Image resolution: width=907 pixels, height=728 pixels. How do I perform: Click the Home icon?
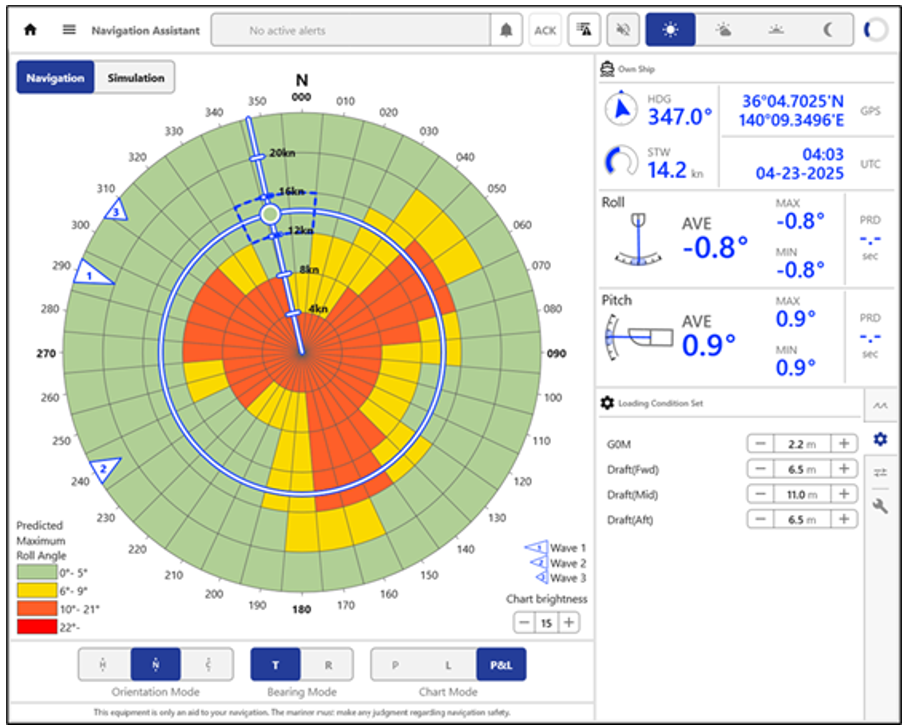(30, 30)
